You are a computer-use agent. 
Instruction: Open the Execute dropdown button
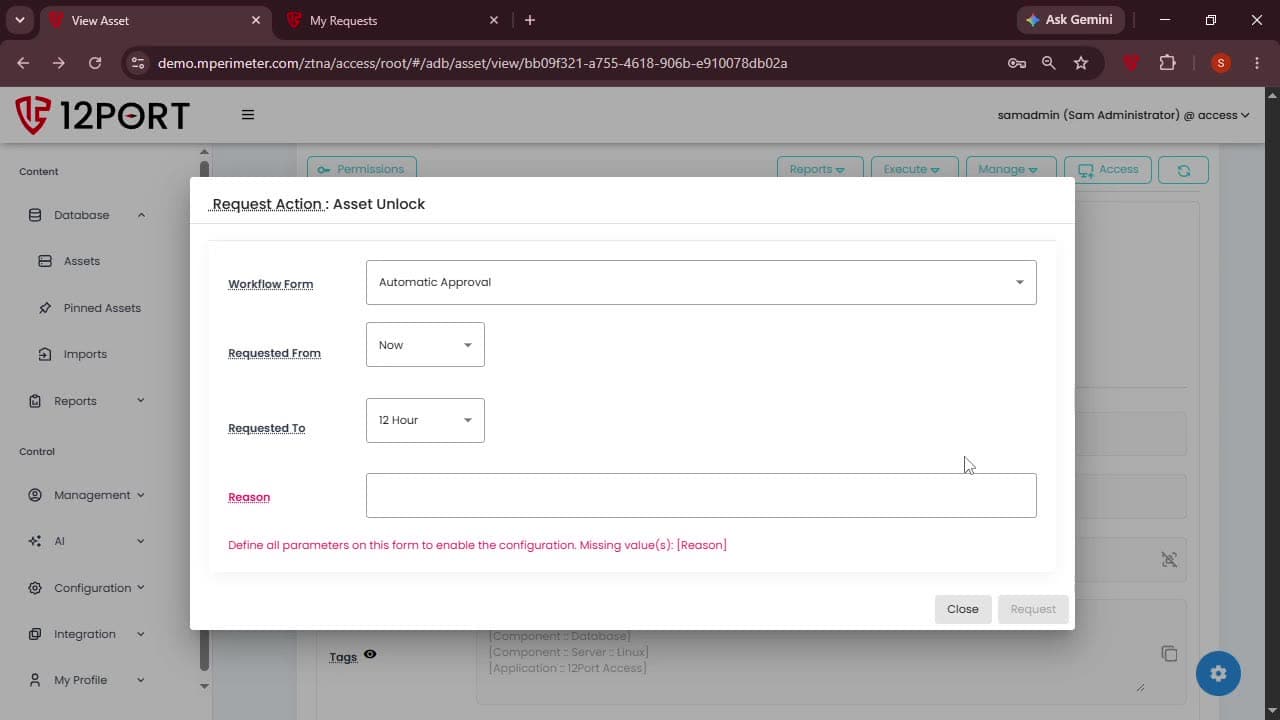click(x=915, y=170)
